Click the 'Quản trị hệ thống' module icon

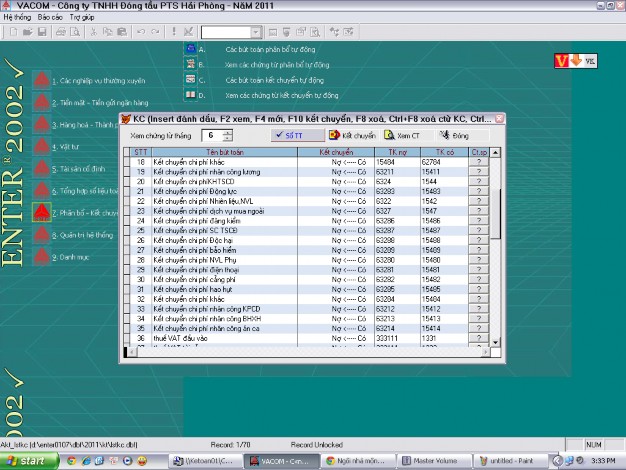pos(41,235)
